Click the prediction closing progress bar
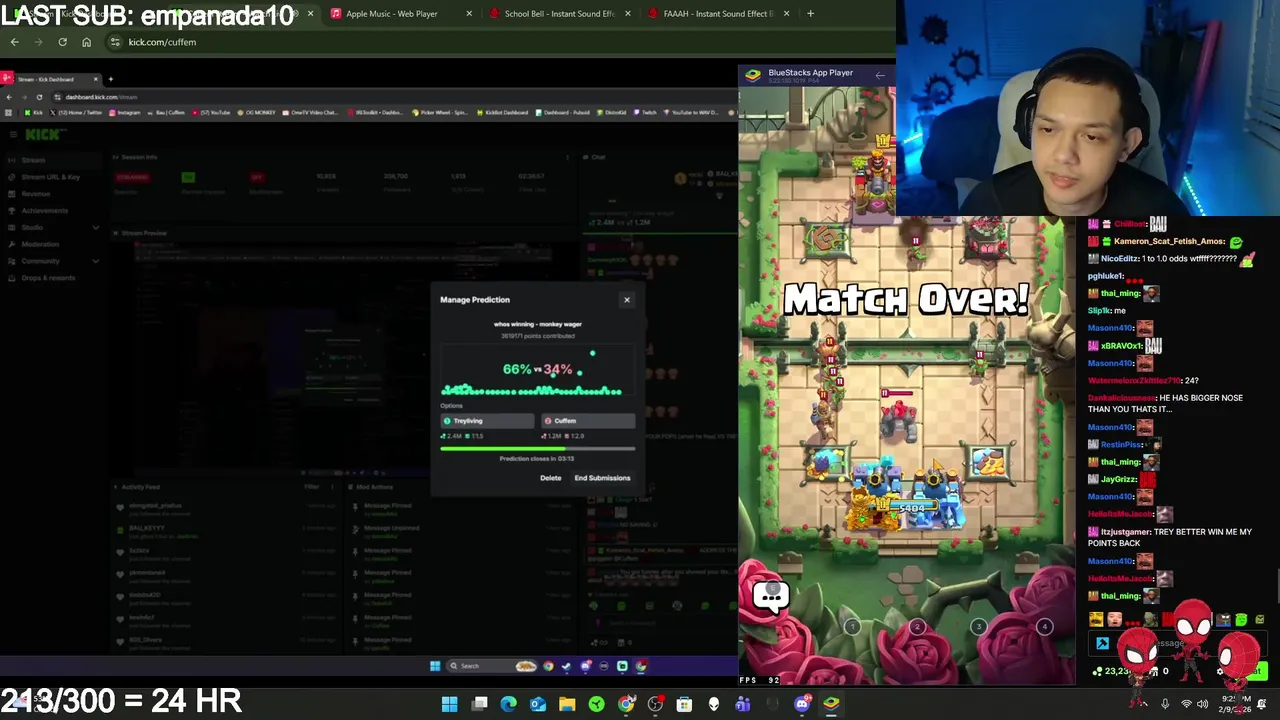This screenshot has width=1280, height=720. (537, 448)
